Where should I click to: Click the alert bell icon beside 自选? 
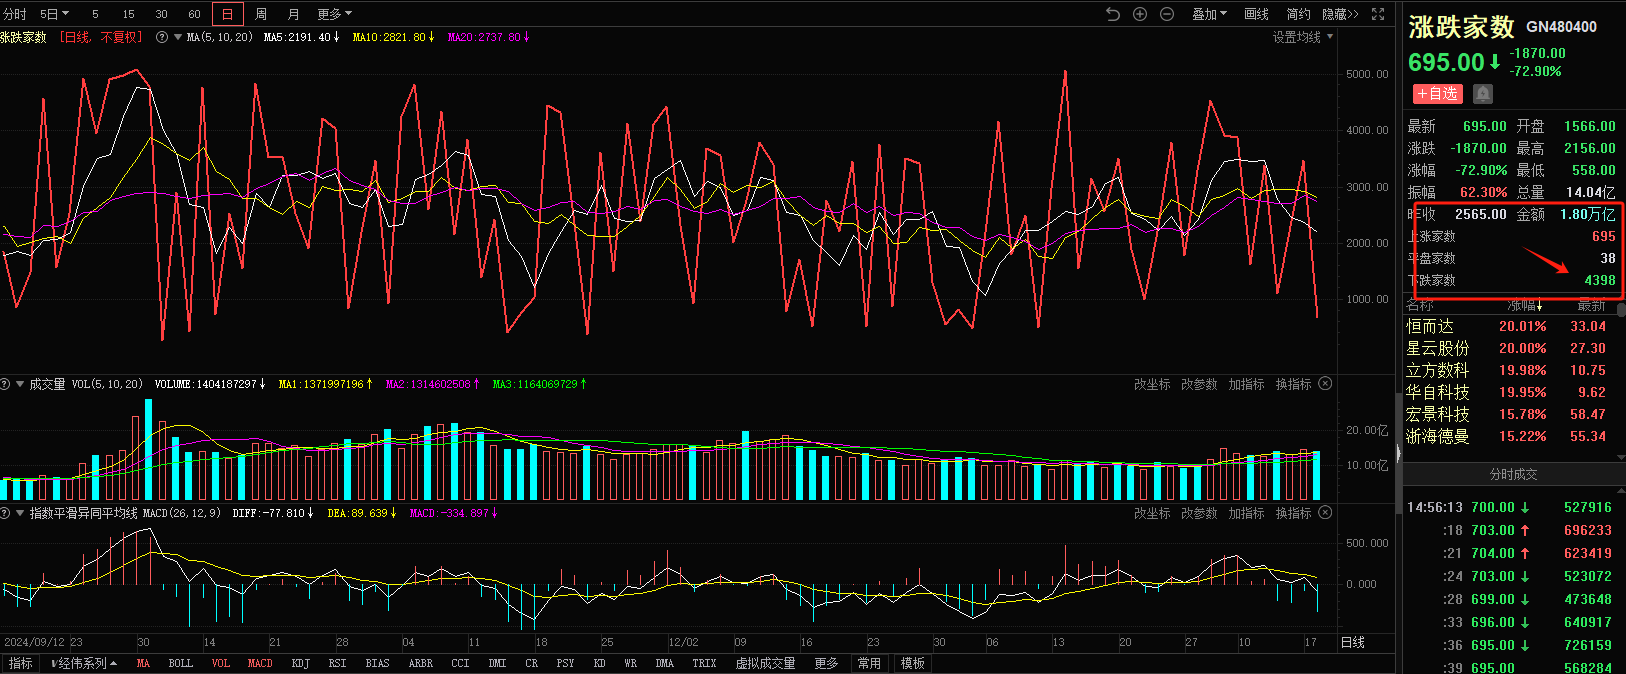tap(1483, 93)
